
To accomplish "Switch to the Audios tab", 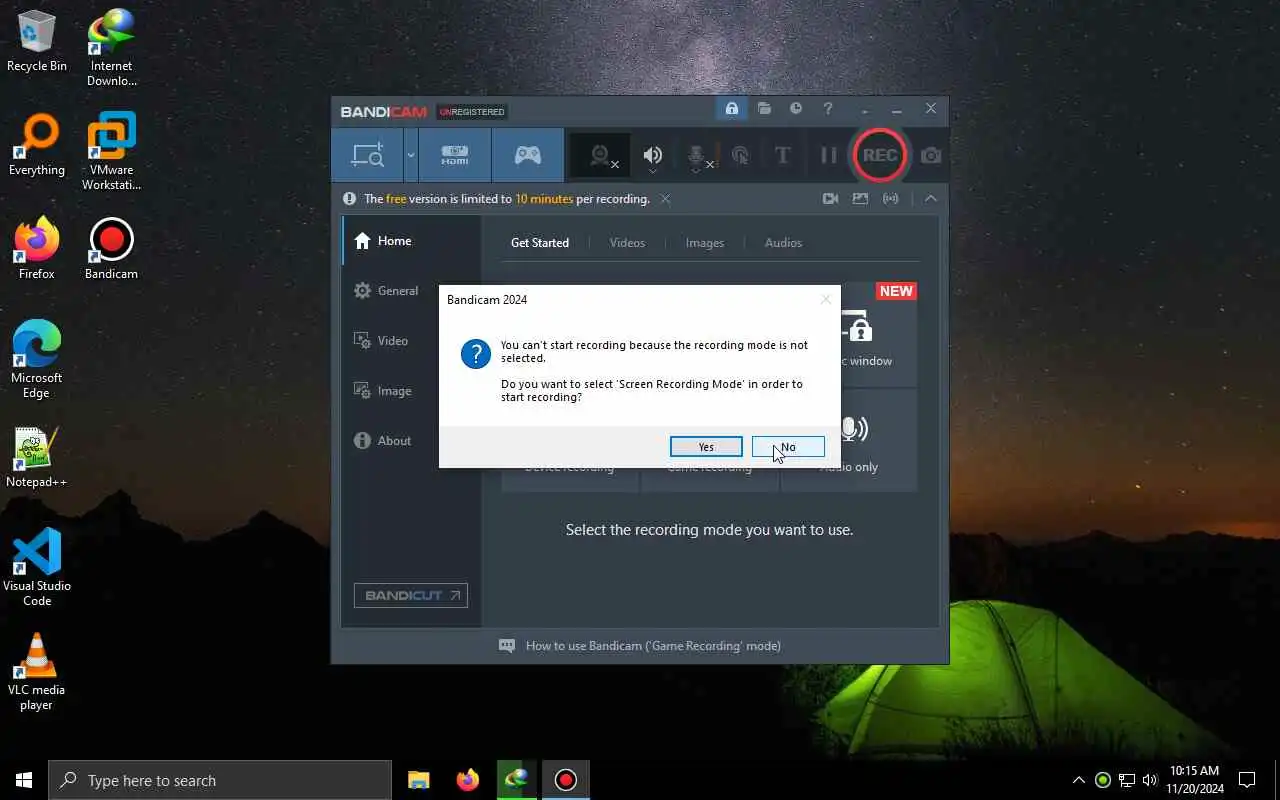I will [783, 243].
